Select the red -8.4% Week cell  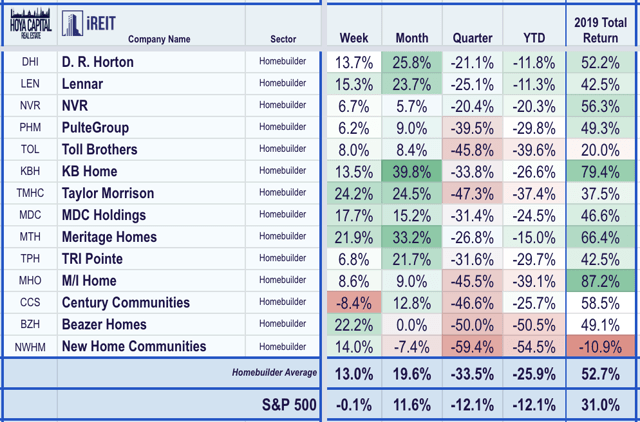click(354, 303)
